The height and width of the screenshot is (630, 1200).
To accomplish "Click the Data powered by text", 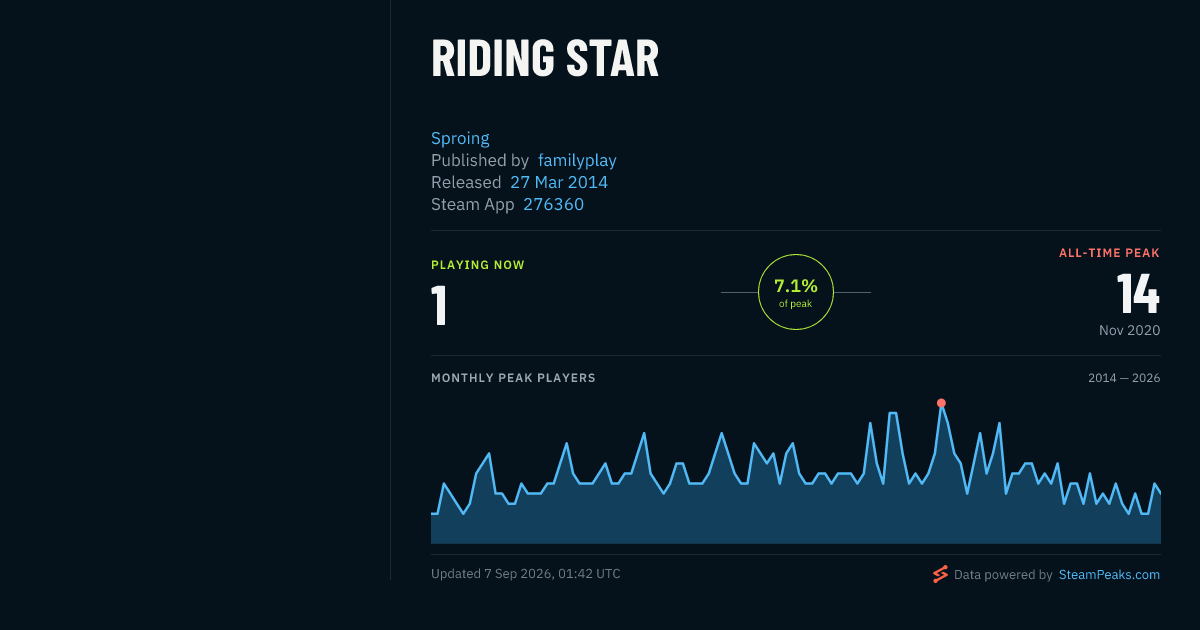I will (x=1003, y=575).
